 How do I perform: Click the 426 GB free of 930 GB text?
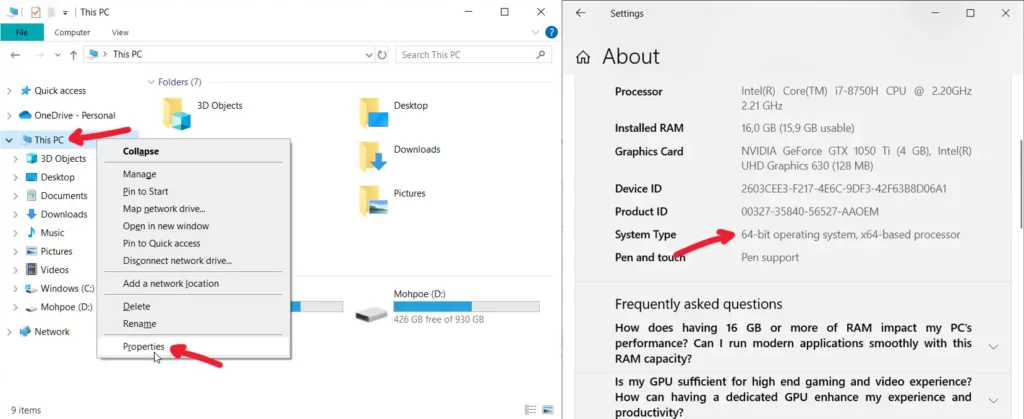click(x=439, y=320)
